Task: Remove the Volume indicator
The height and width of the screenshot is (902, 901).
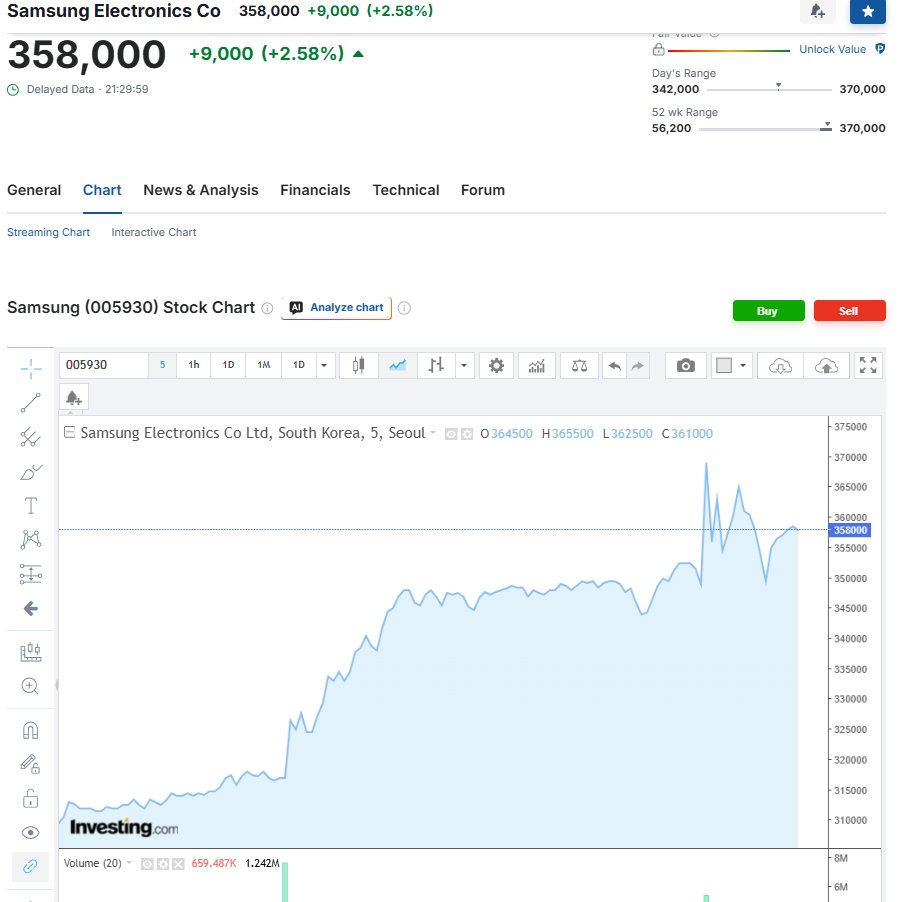Action: click(178, 864)
